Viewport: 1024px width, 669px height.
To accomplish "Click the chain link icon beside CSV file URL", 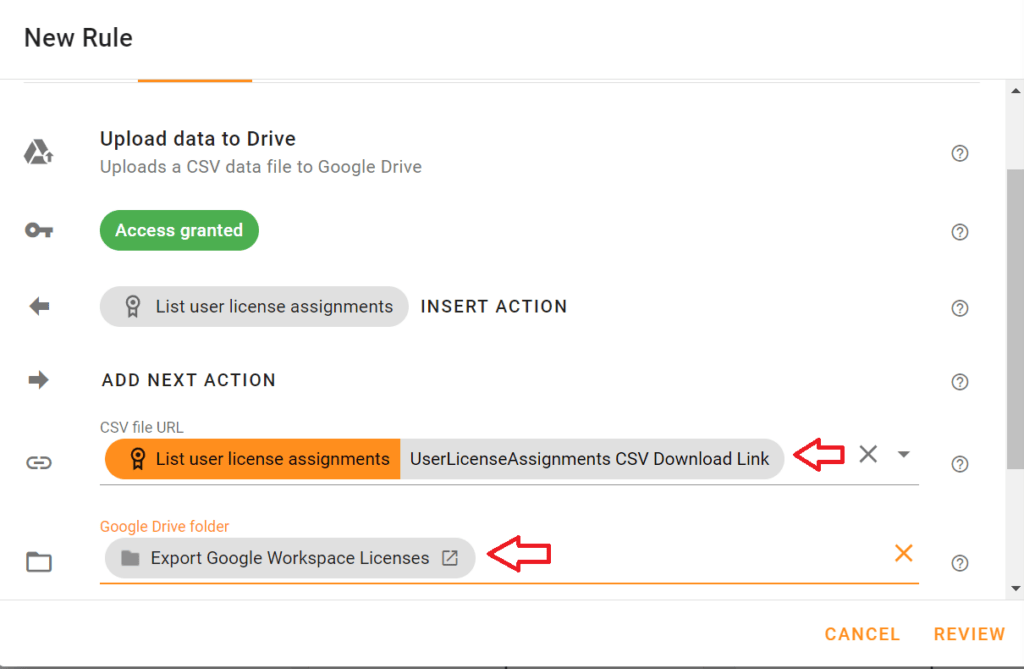I will tap(39, 463).
